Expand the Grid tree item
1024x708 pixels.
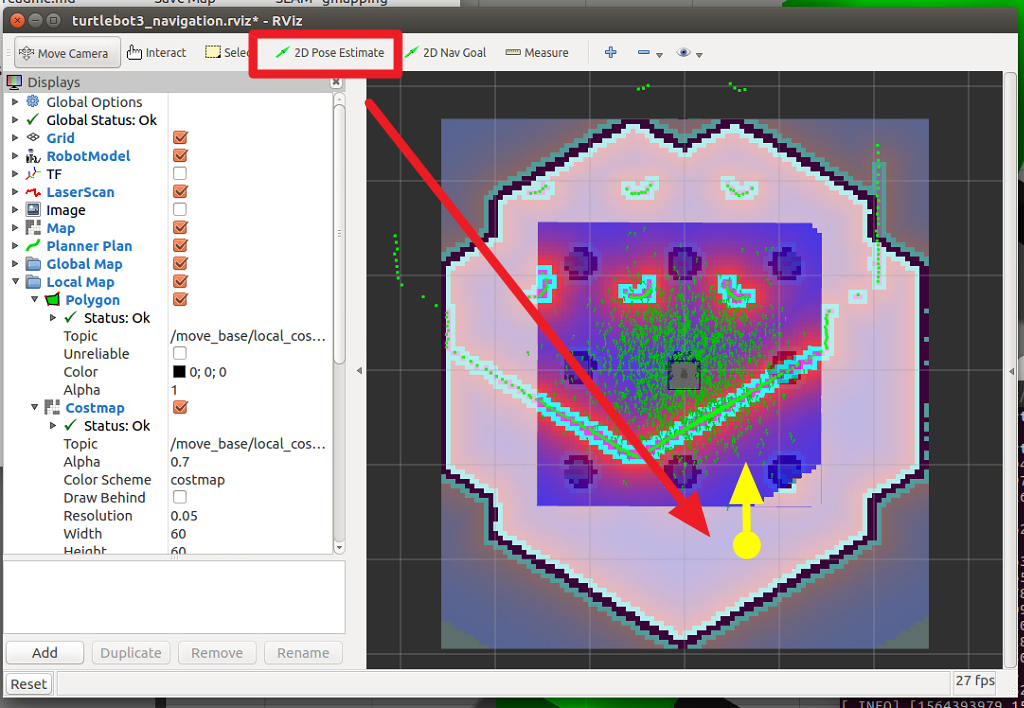(15, 138)
